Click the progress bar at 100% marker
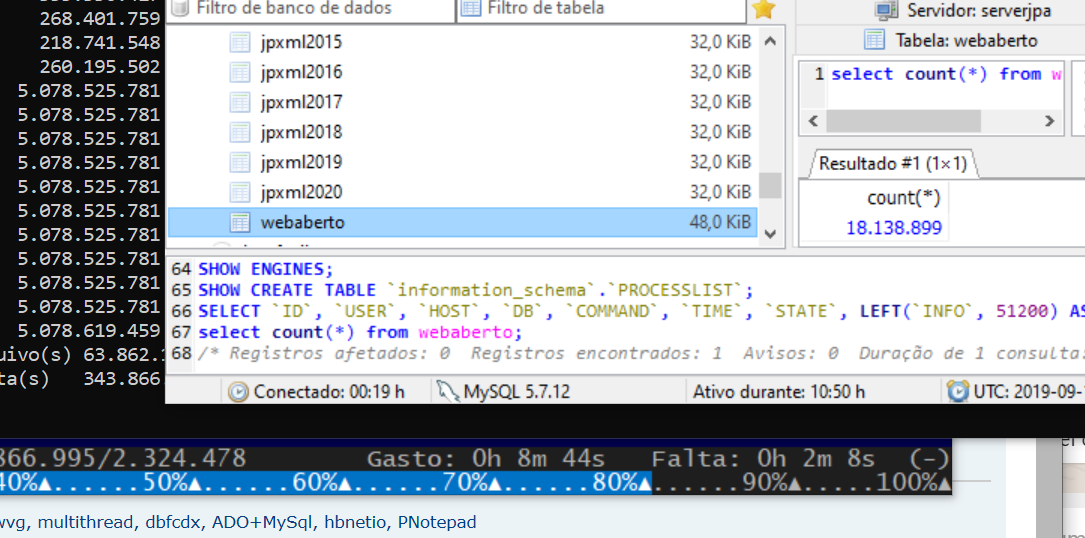The image size is (1085, 538). [913, 483]
